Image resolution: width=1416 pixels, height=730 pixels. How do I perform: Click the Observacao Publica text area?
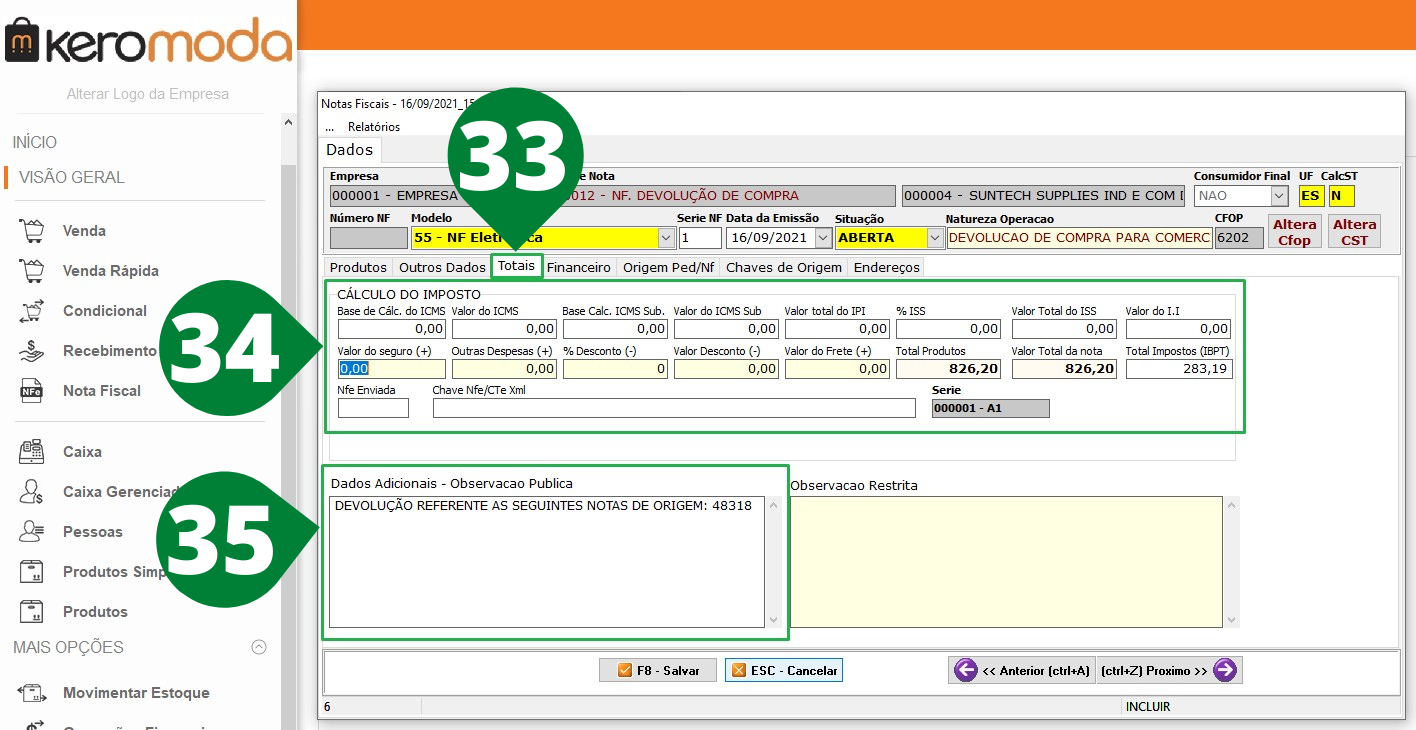coord(547,562)
